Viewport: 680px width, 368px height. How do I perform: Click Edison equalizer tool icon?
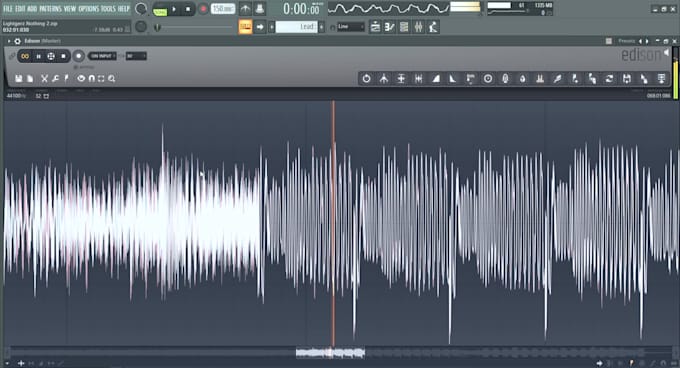540,78
